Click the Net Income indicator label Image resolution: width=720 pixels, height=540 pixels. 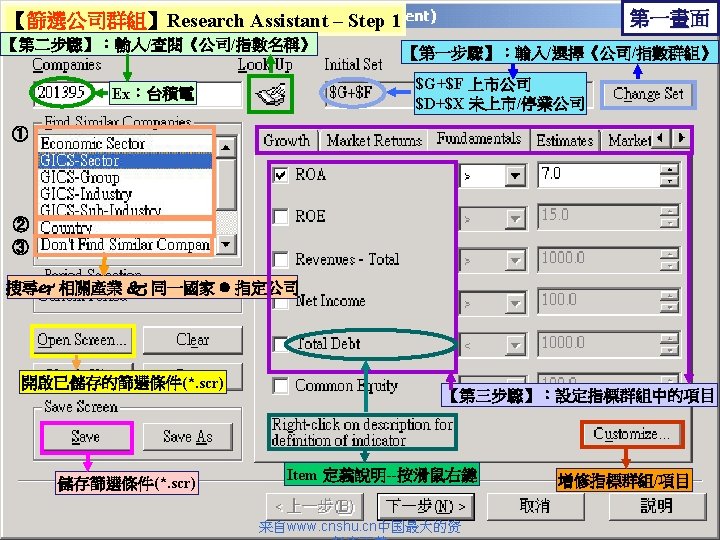pyautogui.click(x=331, y=301)
